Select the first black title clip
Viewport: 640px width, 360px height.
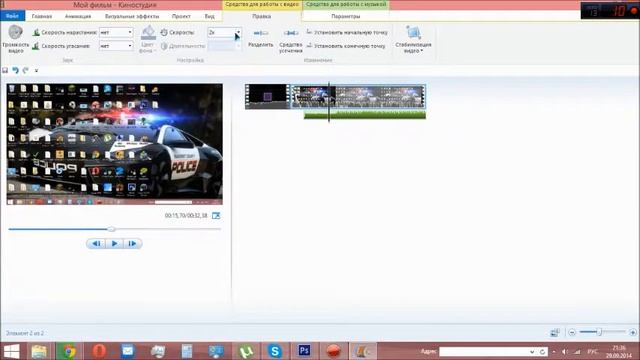point(267,96)
